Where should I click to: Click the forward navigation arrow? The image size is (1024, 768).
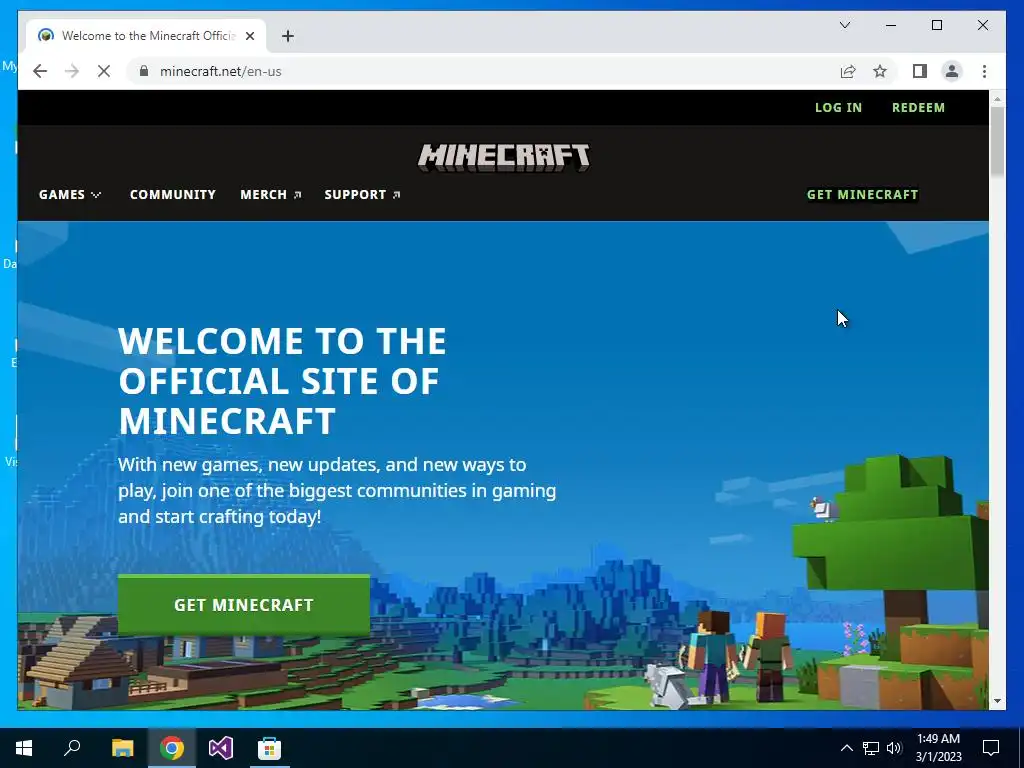[x=72, y=71]
